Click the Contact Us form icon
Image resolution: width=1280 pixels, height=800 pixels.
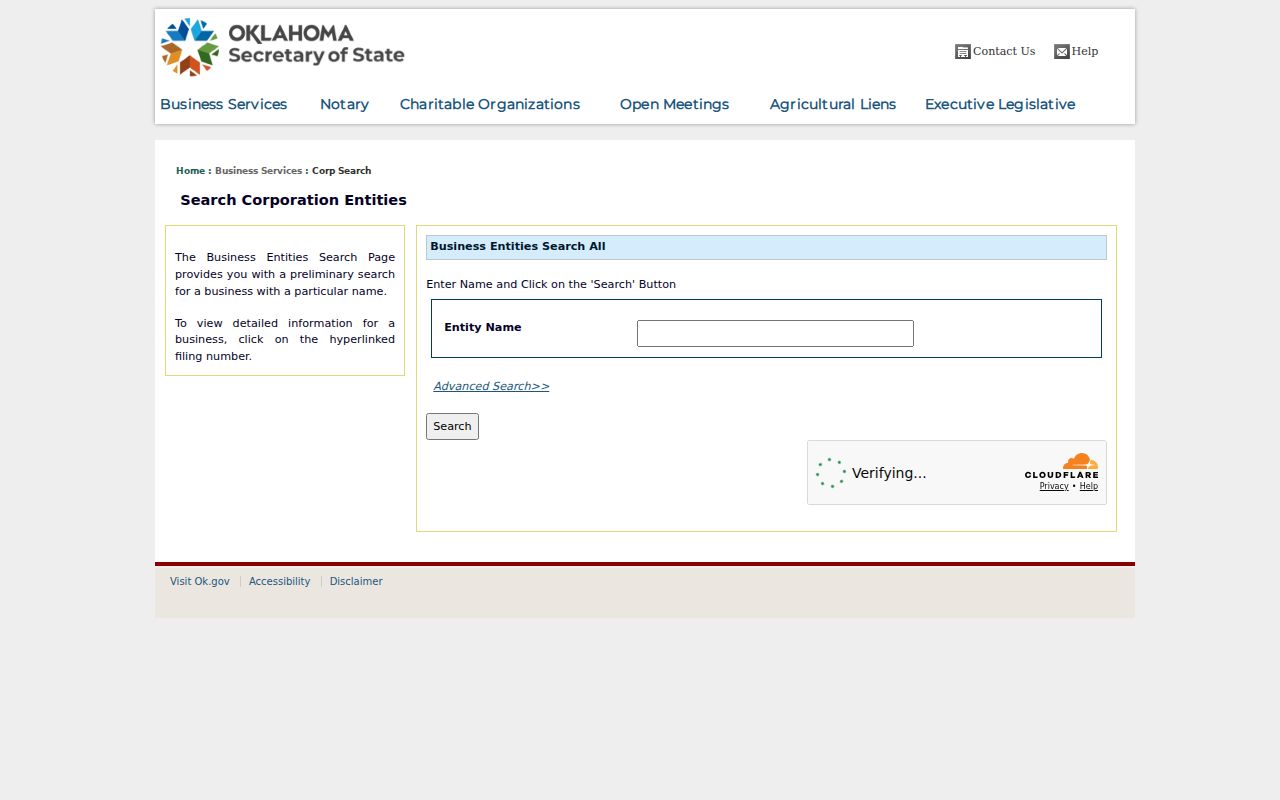click(x=963, y=52)
